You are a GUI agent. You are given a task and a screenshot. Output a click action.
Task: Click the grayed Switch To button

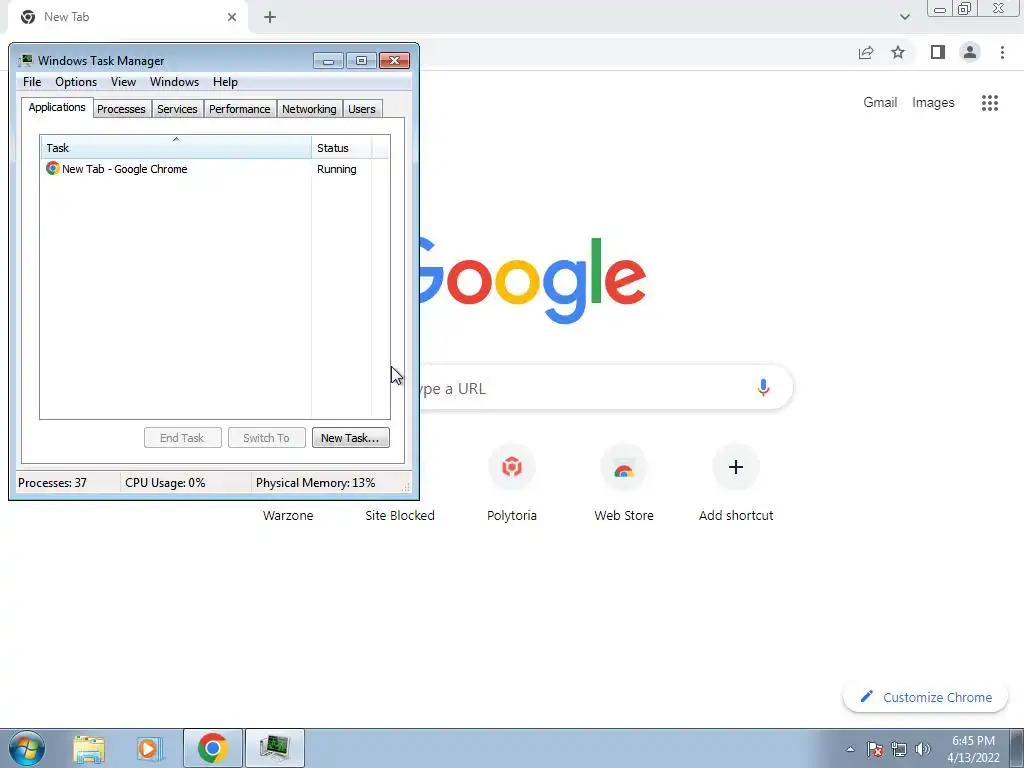pos(266,438)
